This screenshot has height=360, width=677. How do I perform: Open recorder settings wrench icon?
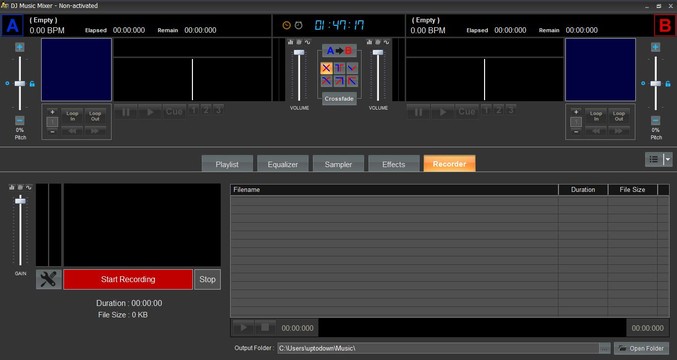pos(48,279)
